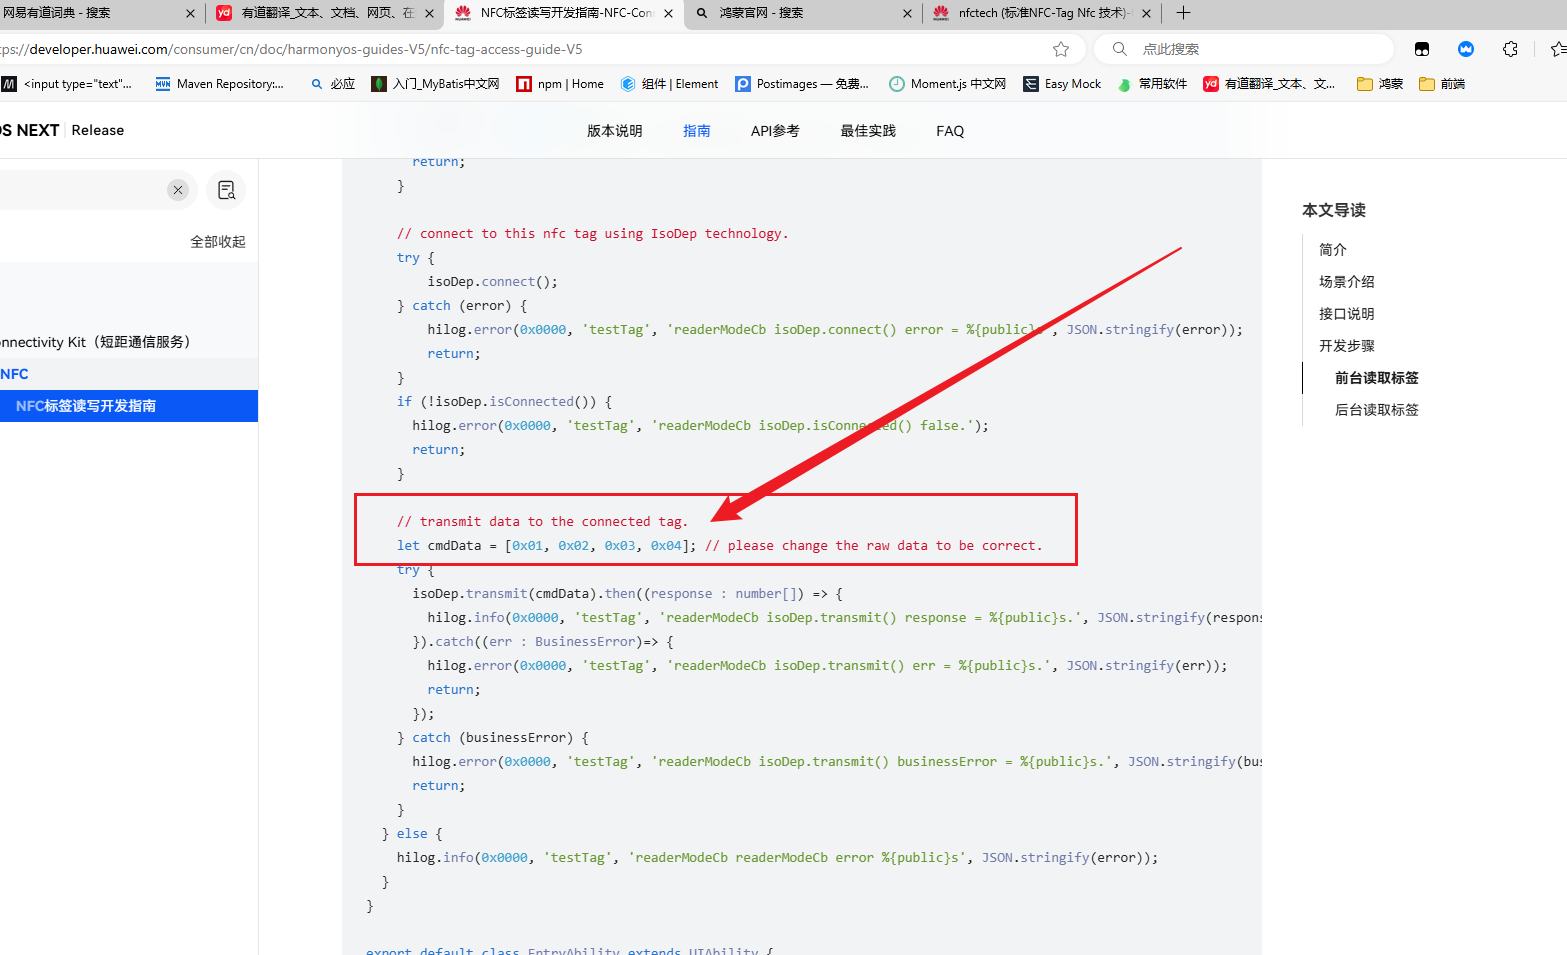Open the 入门_MyBatis中文网 bookmark
The height and width of the screenshot is (955, 1567).
point(436,84)
